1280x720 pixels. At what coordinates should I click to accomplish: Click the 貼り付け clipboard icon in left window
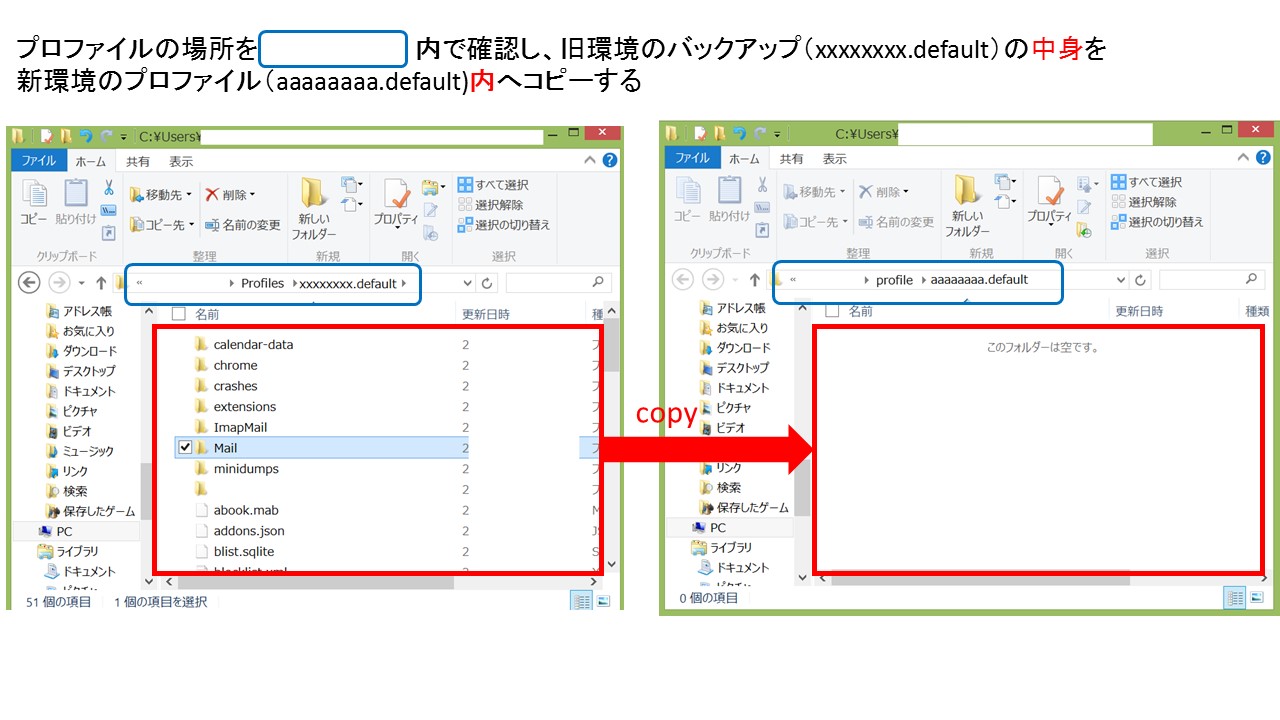(x=76, y=201)
